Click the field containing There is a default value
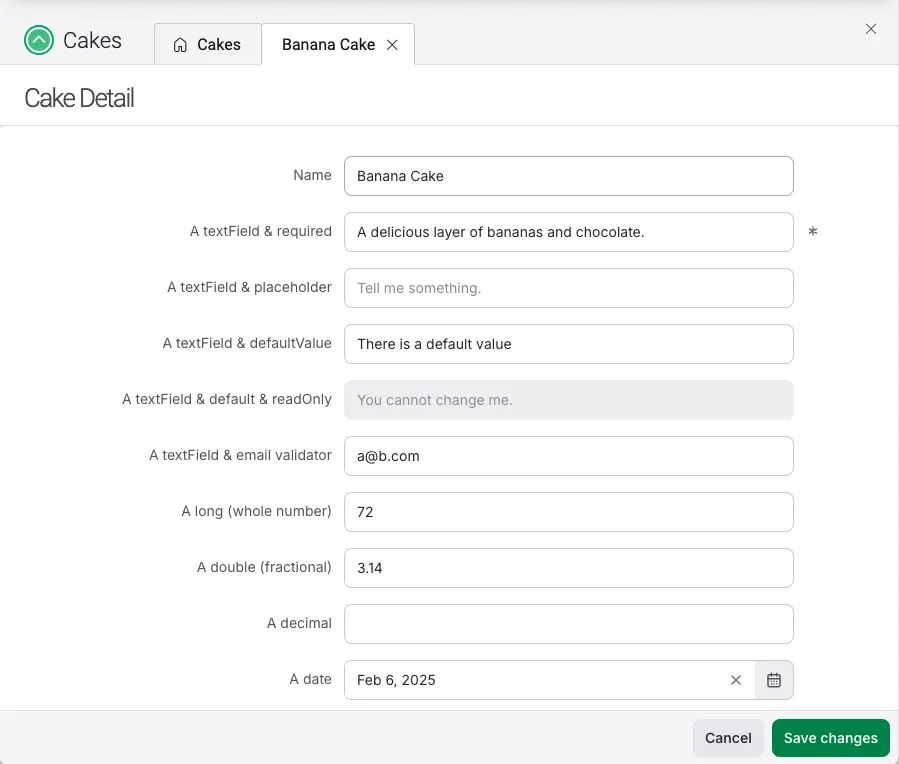Image resolution: width=899 pixels, height=764 pixels. pyautogui.click(x=568, y=344)
